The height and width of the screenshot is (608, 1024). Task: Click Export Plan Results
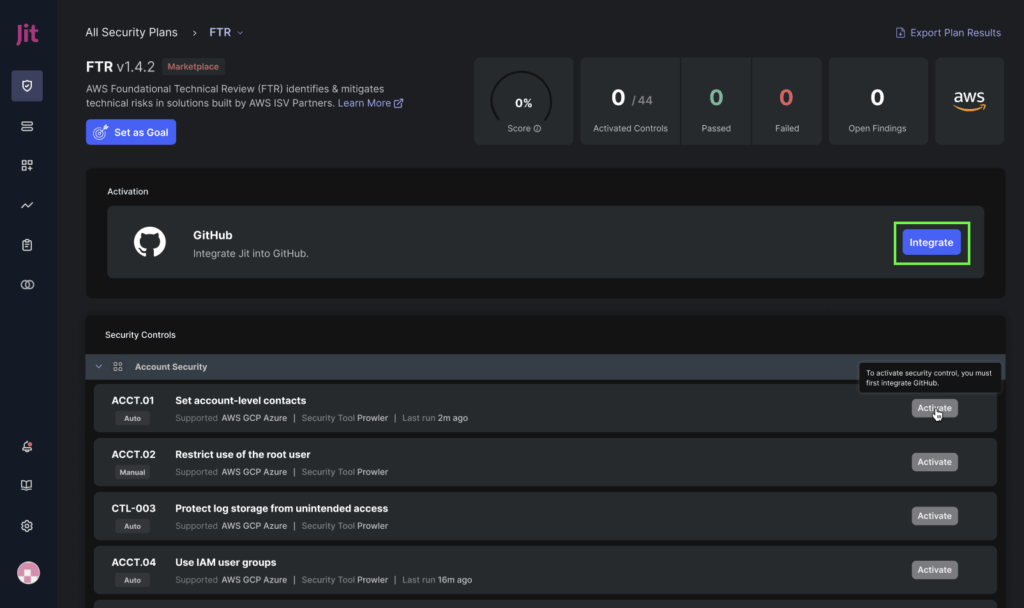pos(948,33)
